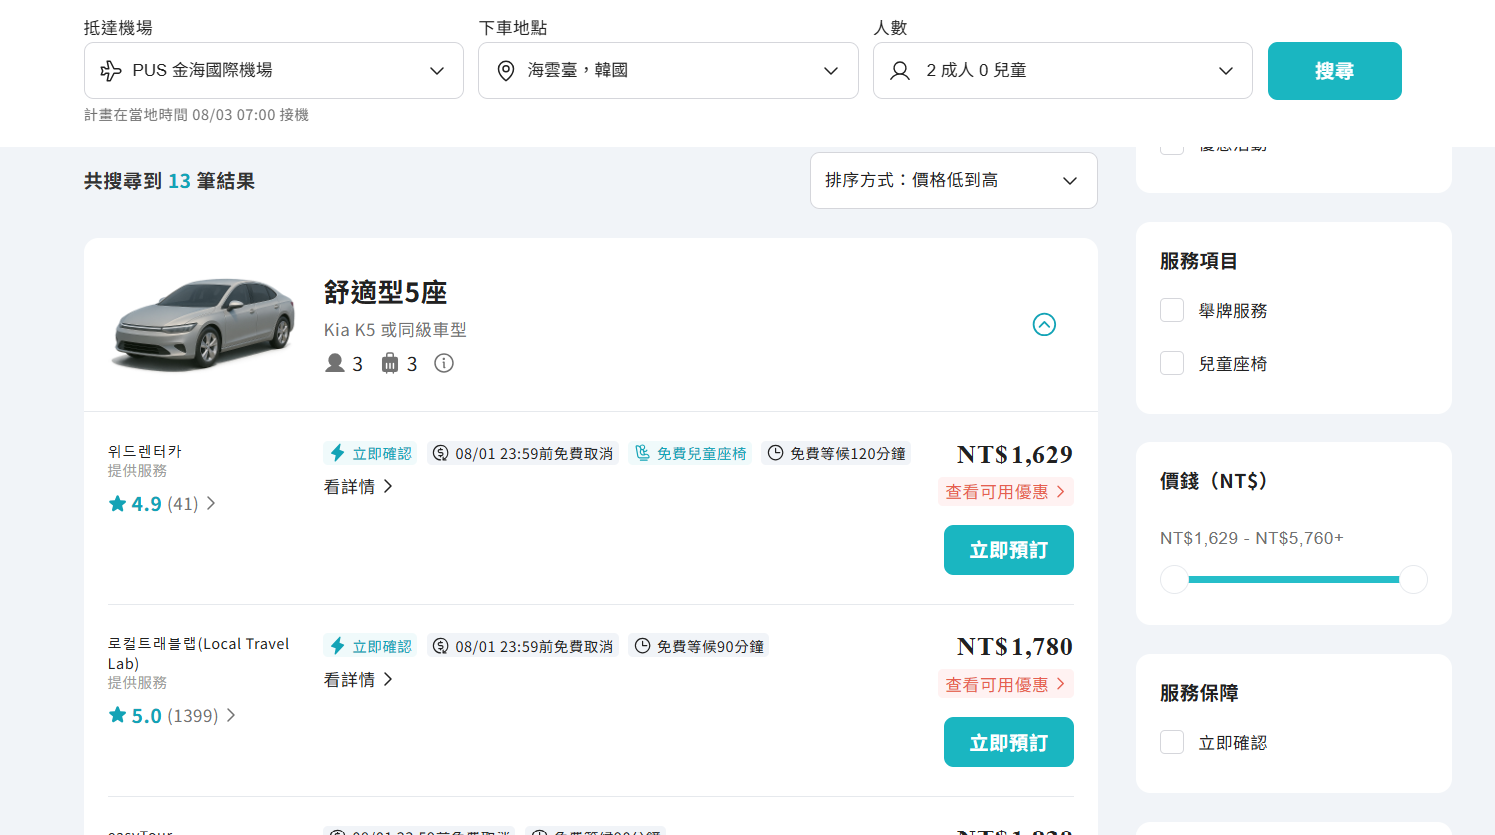Screen dimensions: 1495x835
Task: Click lightning 立即確認 icon for 위드렌터카
Action: pyautogui.click(x=338, y=453)
